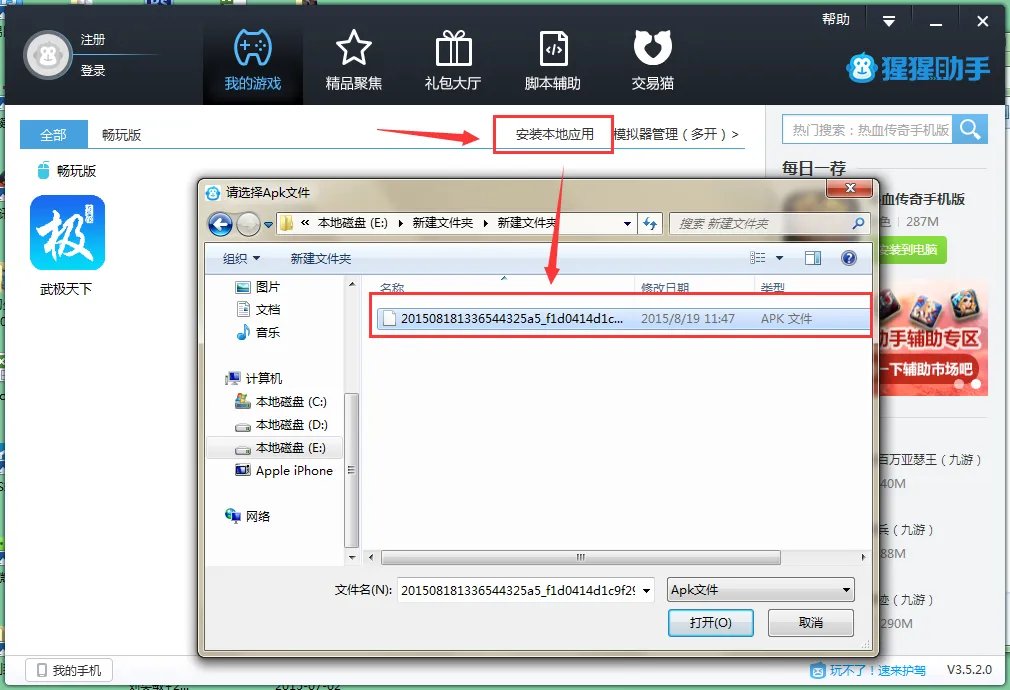Click the 安装本地应用 link

[x=554, y=134]
